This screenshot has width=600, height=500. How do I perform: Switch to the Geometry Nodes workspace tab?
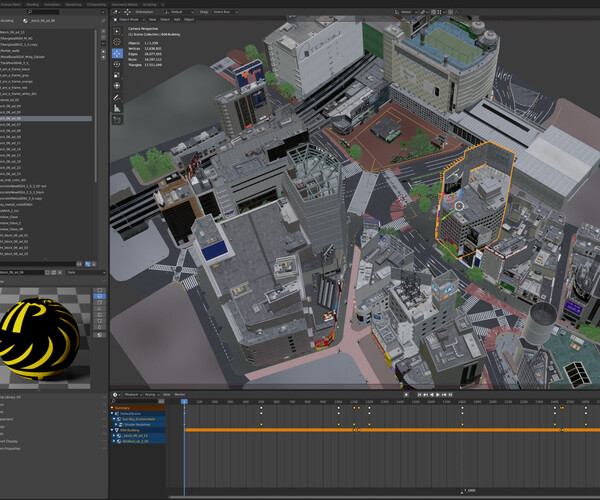(124, 5)
